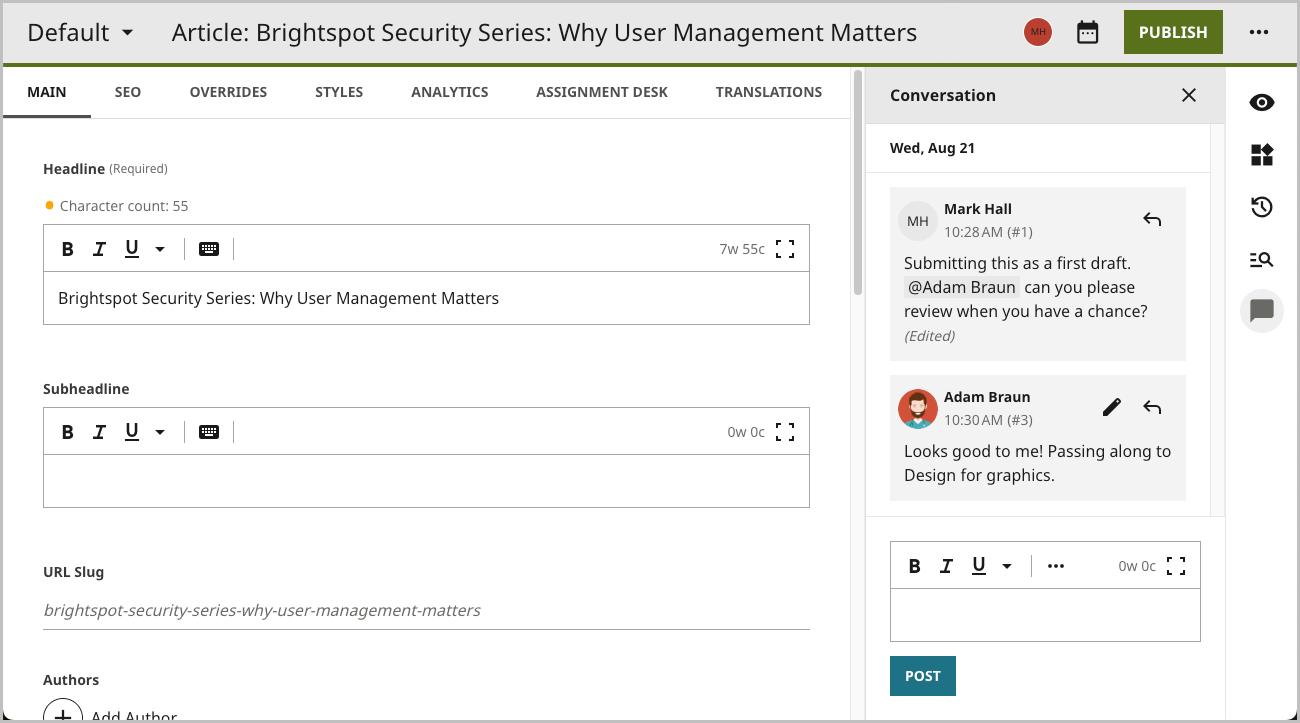
Task: Toggle italic in Subheadline toolbar
Action: (x=99, y=432)
